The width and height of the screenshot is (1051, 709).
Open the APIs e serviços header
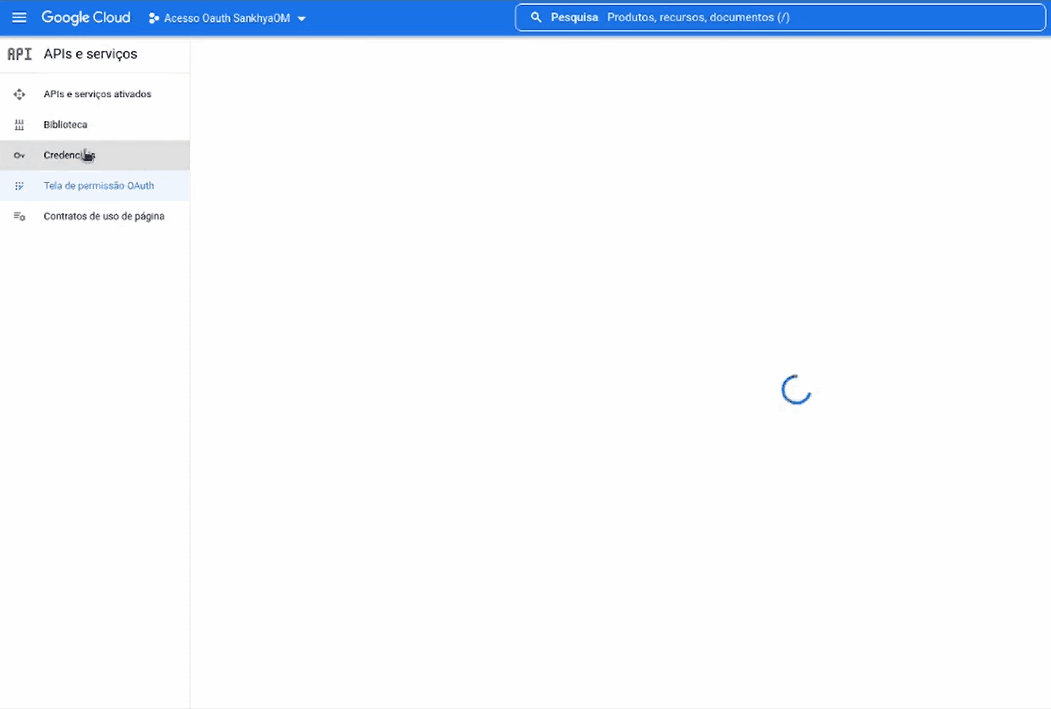(90, 54)
